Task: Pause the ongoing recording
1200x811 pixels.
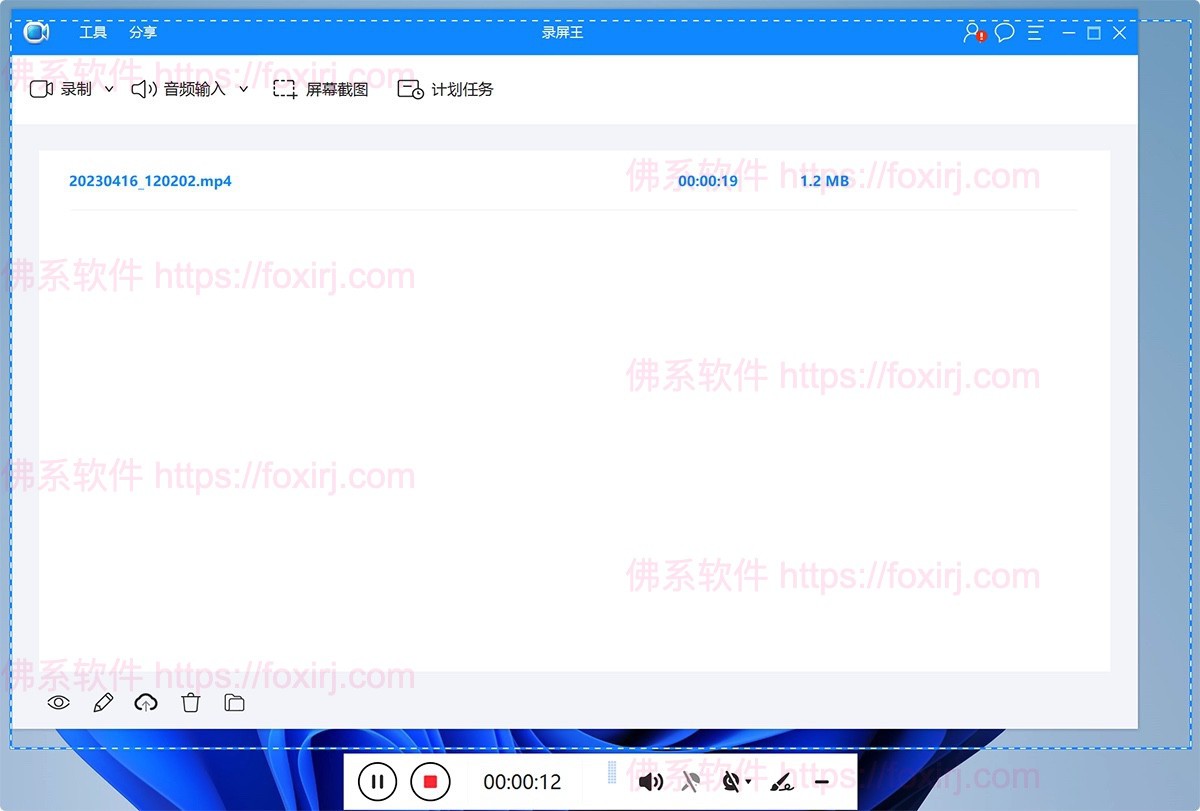Action: click(x=377, y=782)
